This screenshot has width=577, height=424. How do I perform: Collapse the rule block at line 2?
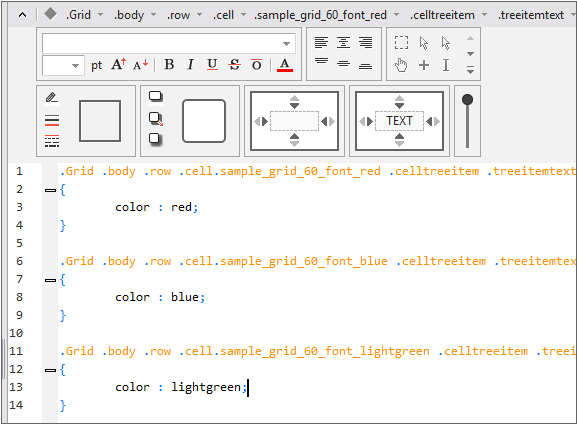pyautogui.click(x=50, y=190)
